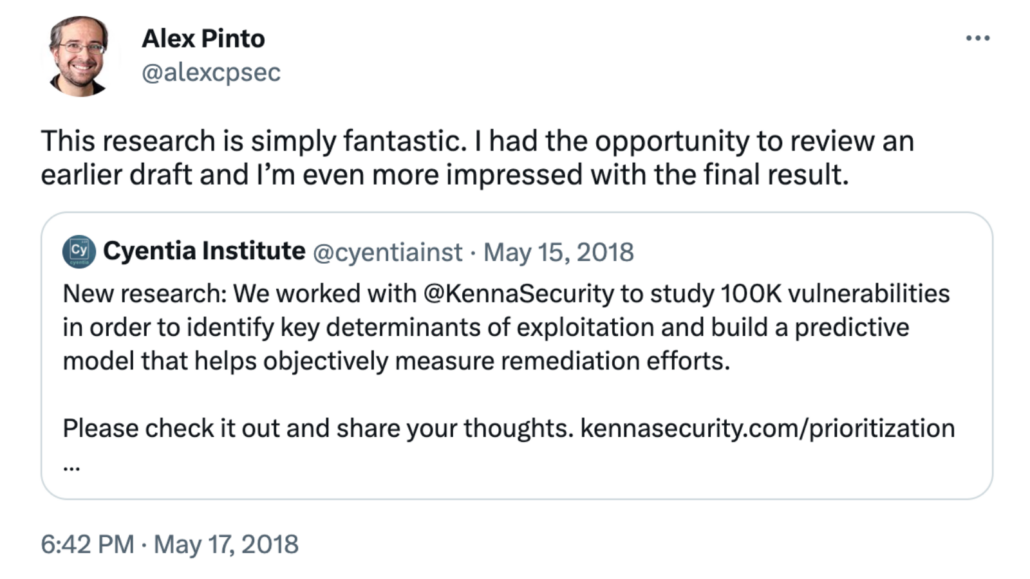Click the "100K vulnerabilities" phrase
The image size is (1030, 579).
pyautogui.click(x=835, y=294)
